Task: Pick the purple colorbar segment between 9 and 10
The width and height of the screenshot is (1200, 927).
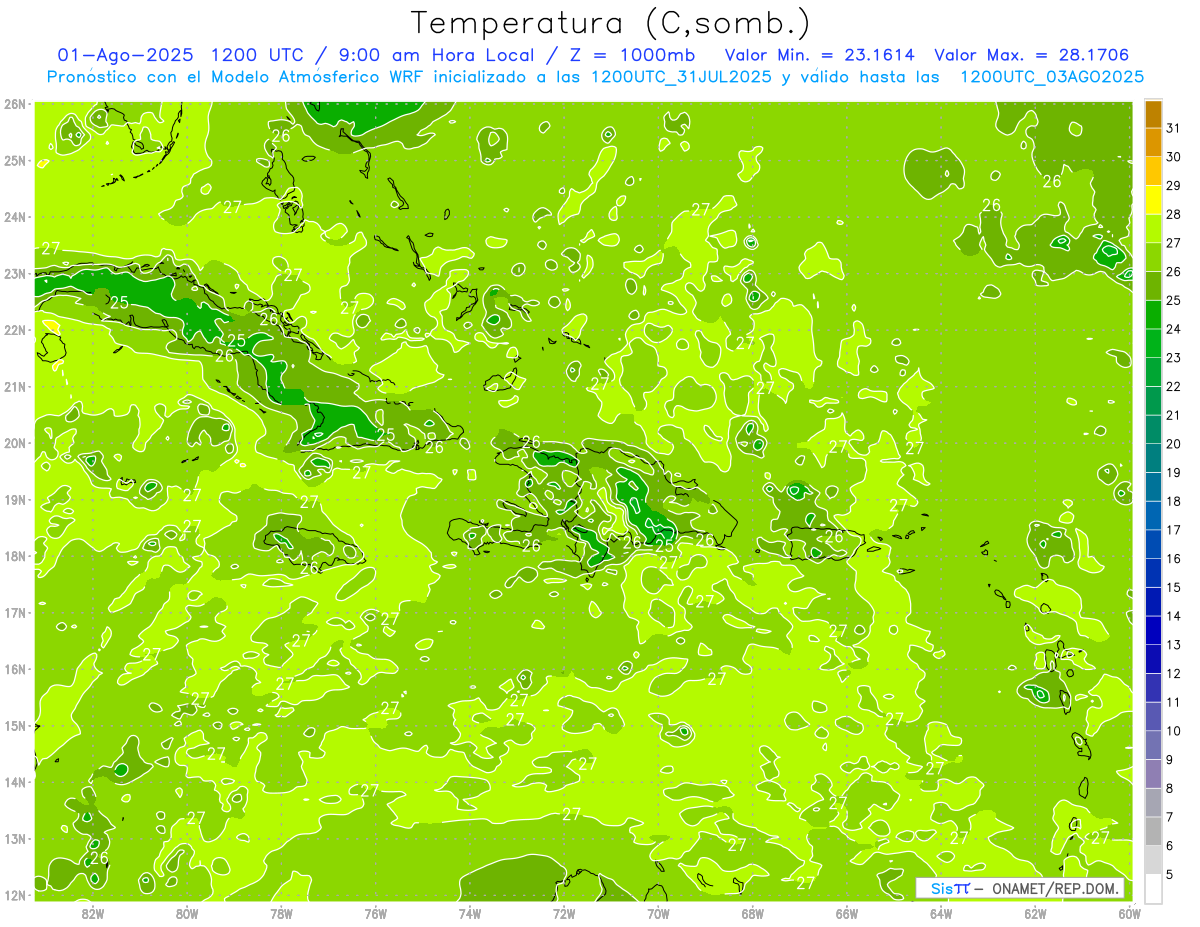Action: point(1153,746)
